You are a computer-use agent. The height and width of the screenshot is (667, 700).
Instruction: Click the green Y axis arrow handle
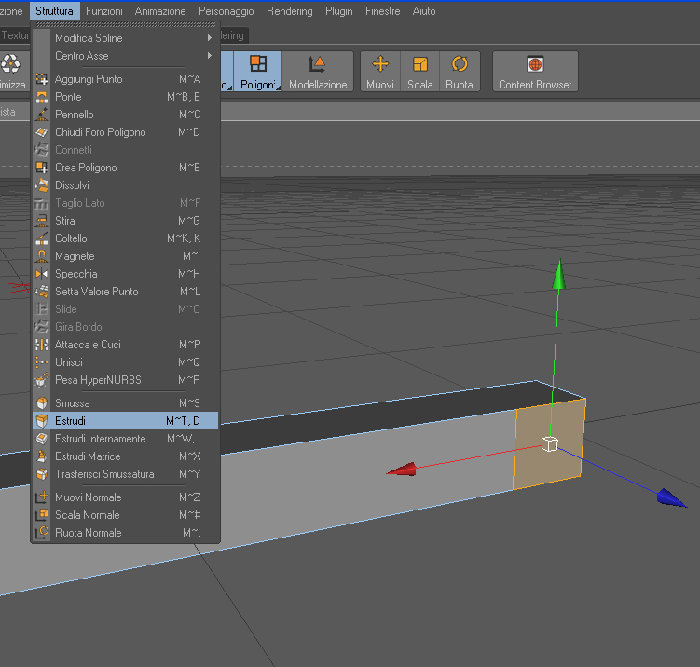[x=559, y=274]
